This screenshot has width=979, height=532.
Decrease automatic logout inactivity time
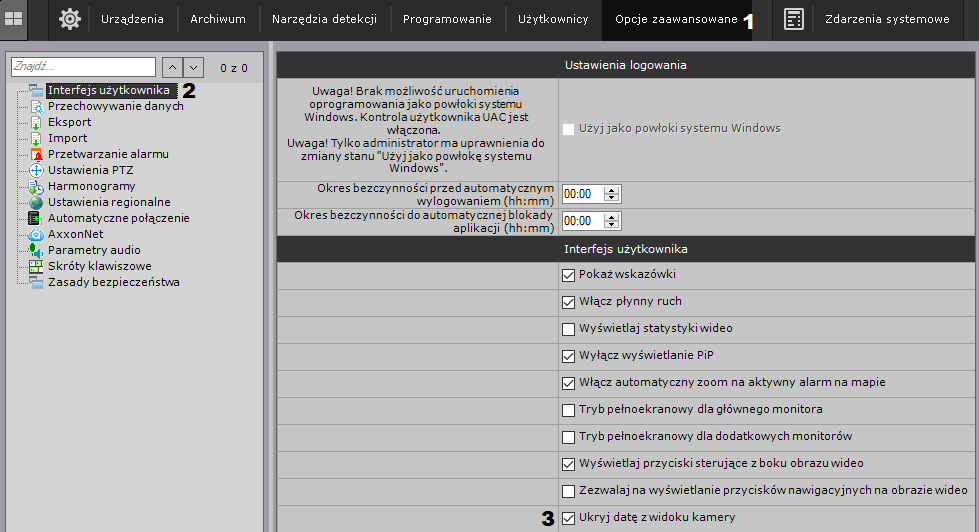point(612,198)
